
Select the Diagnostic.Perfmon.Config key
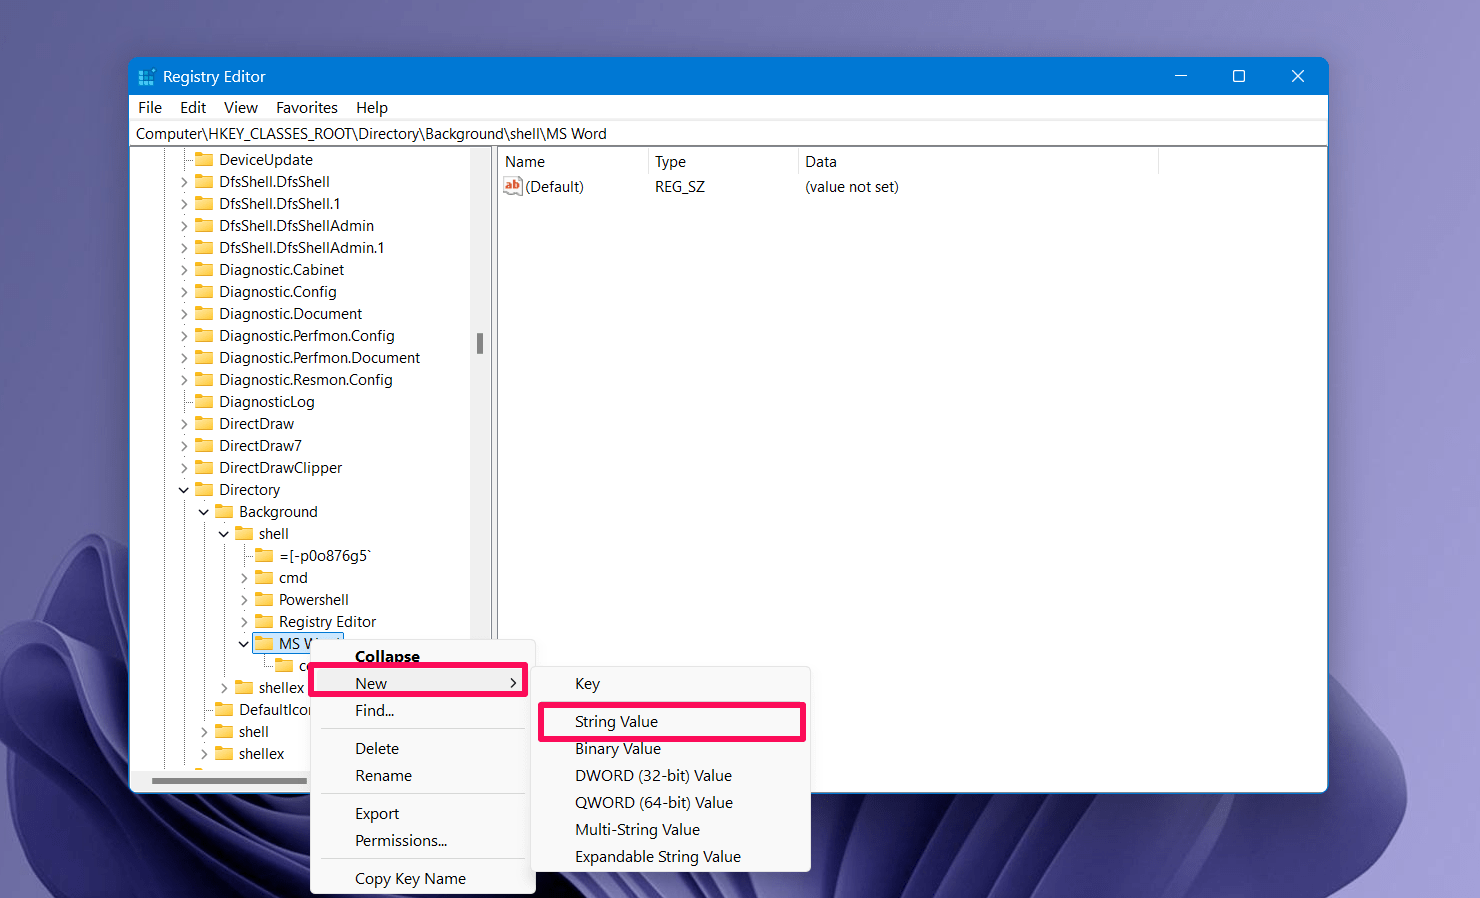pos(306,336)
